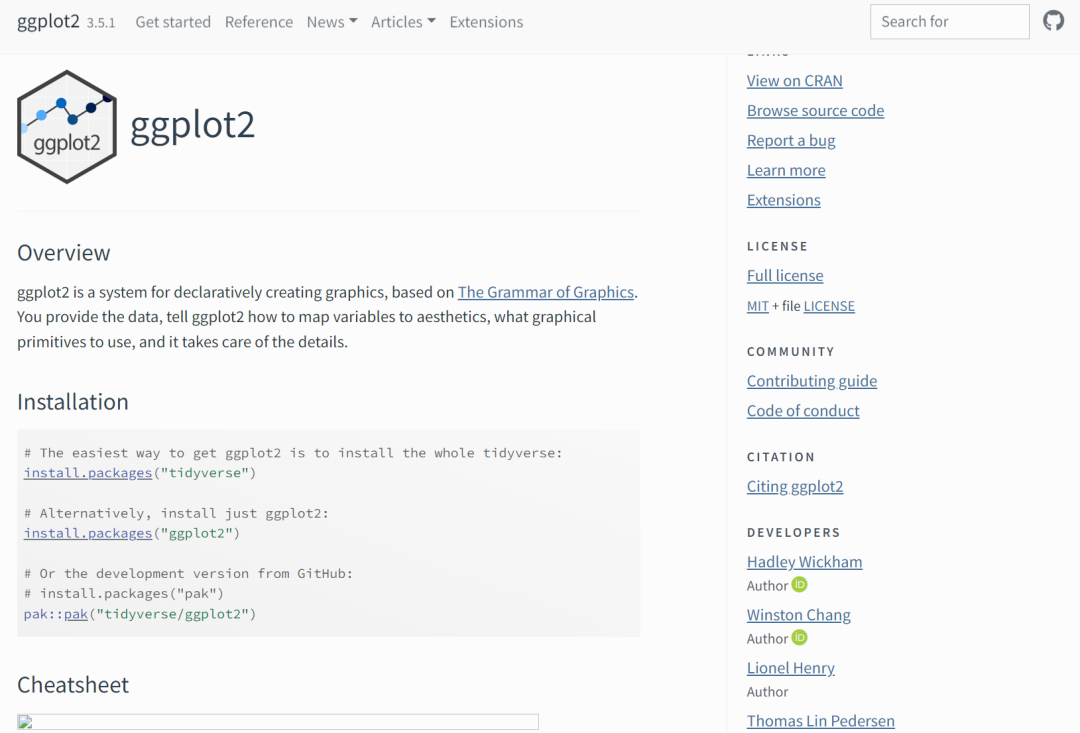1080x733 pixels.
Task: Open Browse source code link
Action: pos(816,110)
